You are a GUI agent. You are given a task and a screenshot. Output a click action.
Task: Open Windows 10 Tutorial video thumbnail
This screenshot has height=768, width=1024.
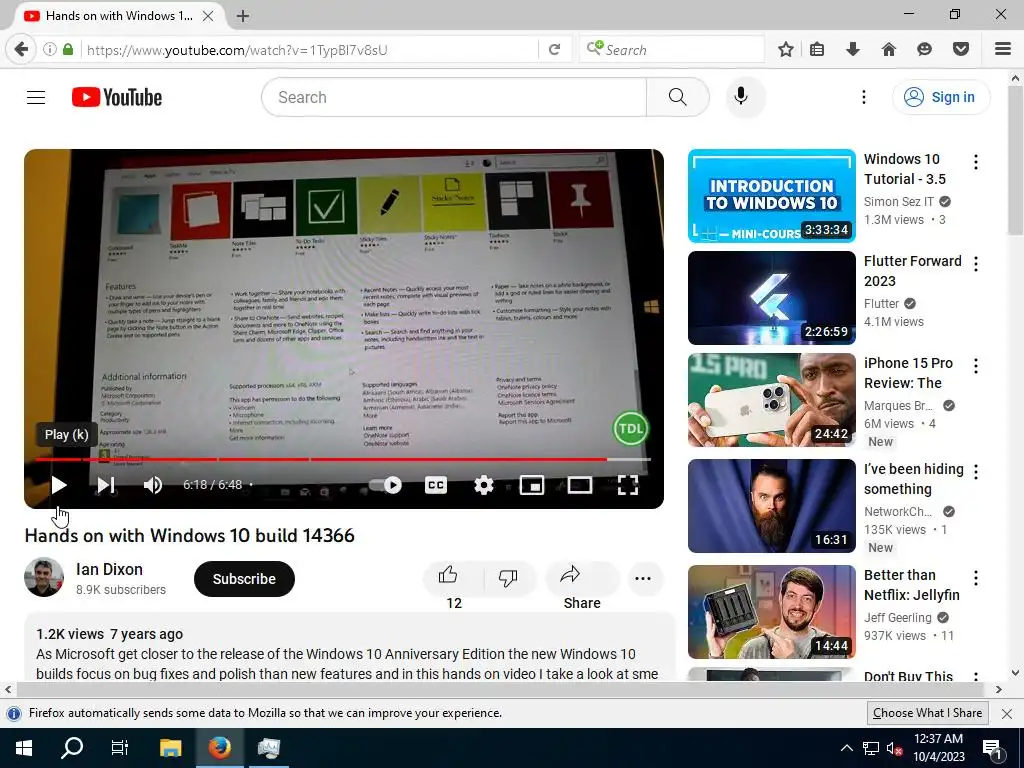pos(771,196)
